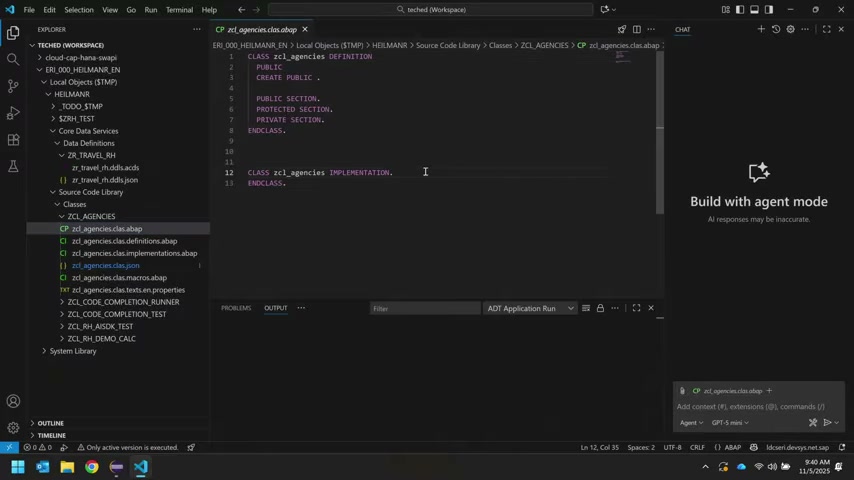Close the bottom panel

click(x=651, y=308)
